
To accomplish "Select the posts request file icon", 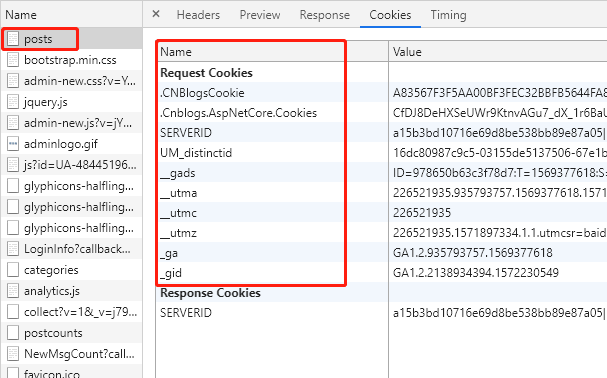I will pos(13,39).
